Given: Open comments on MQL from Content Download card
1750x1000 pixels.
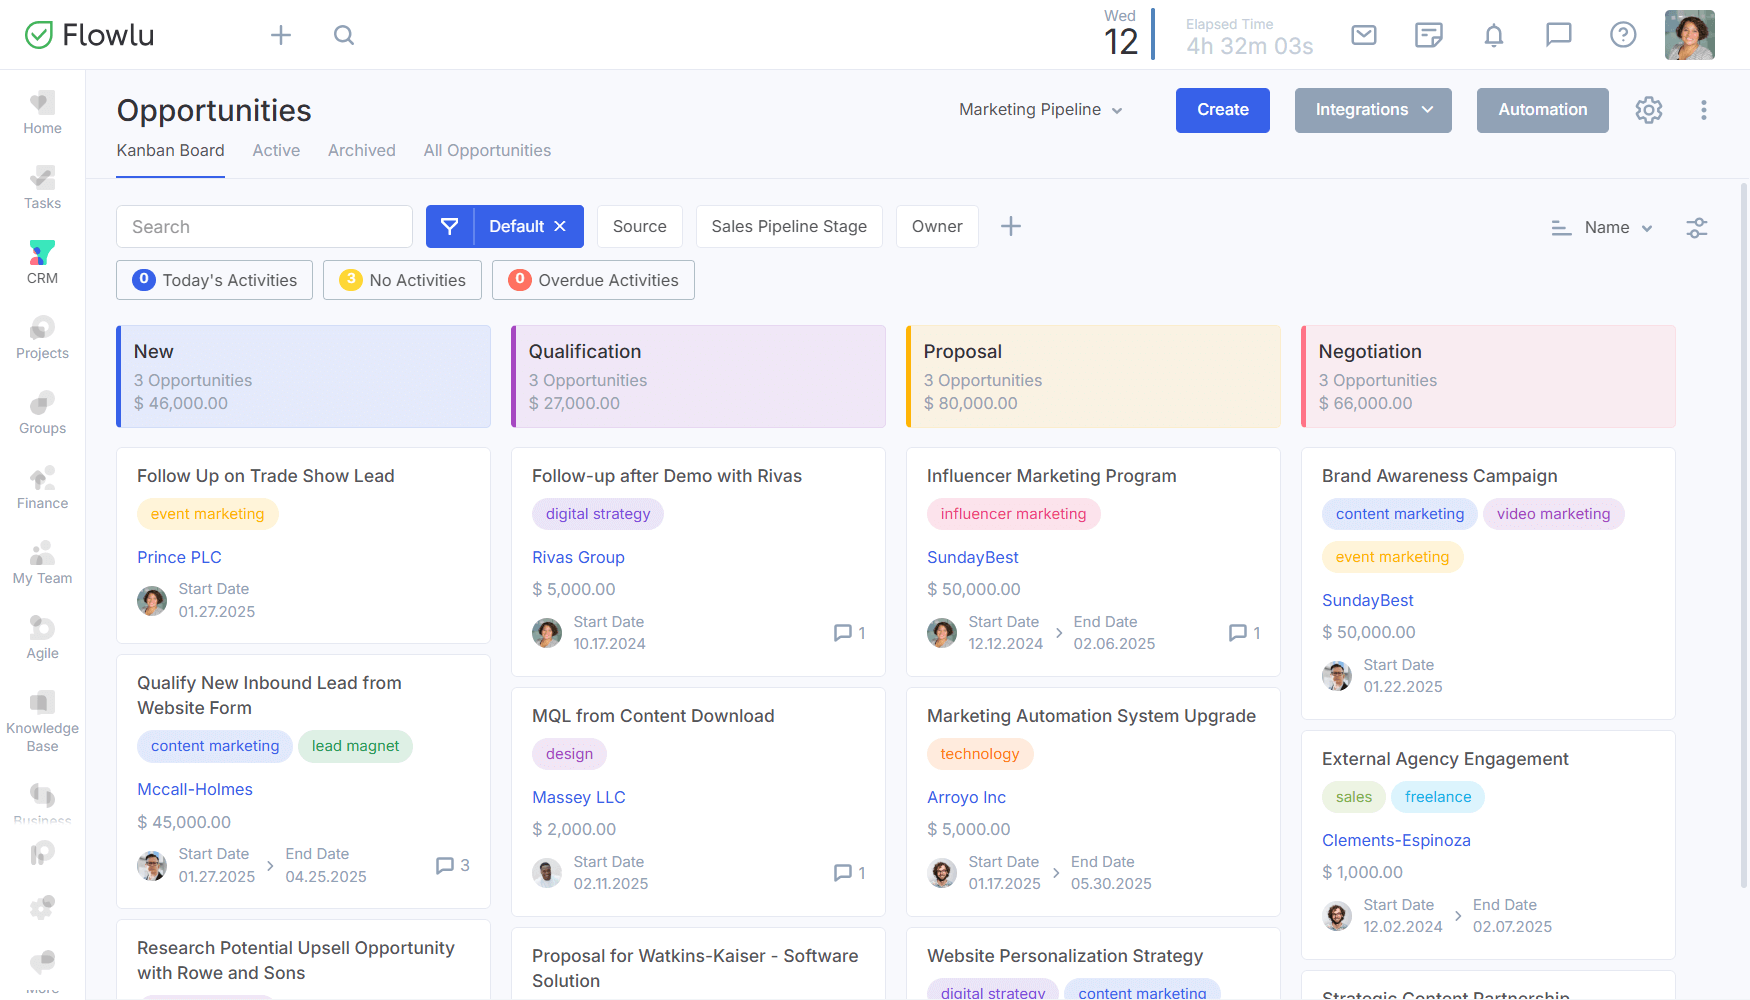Looking at the screenshot, I should [849, 873].
